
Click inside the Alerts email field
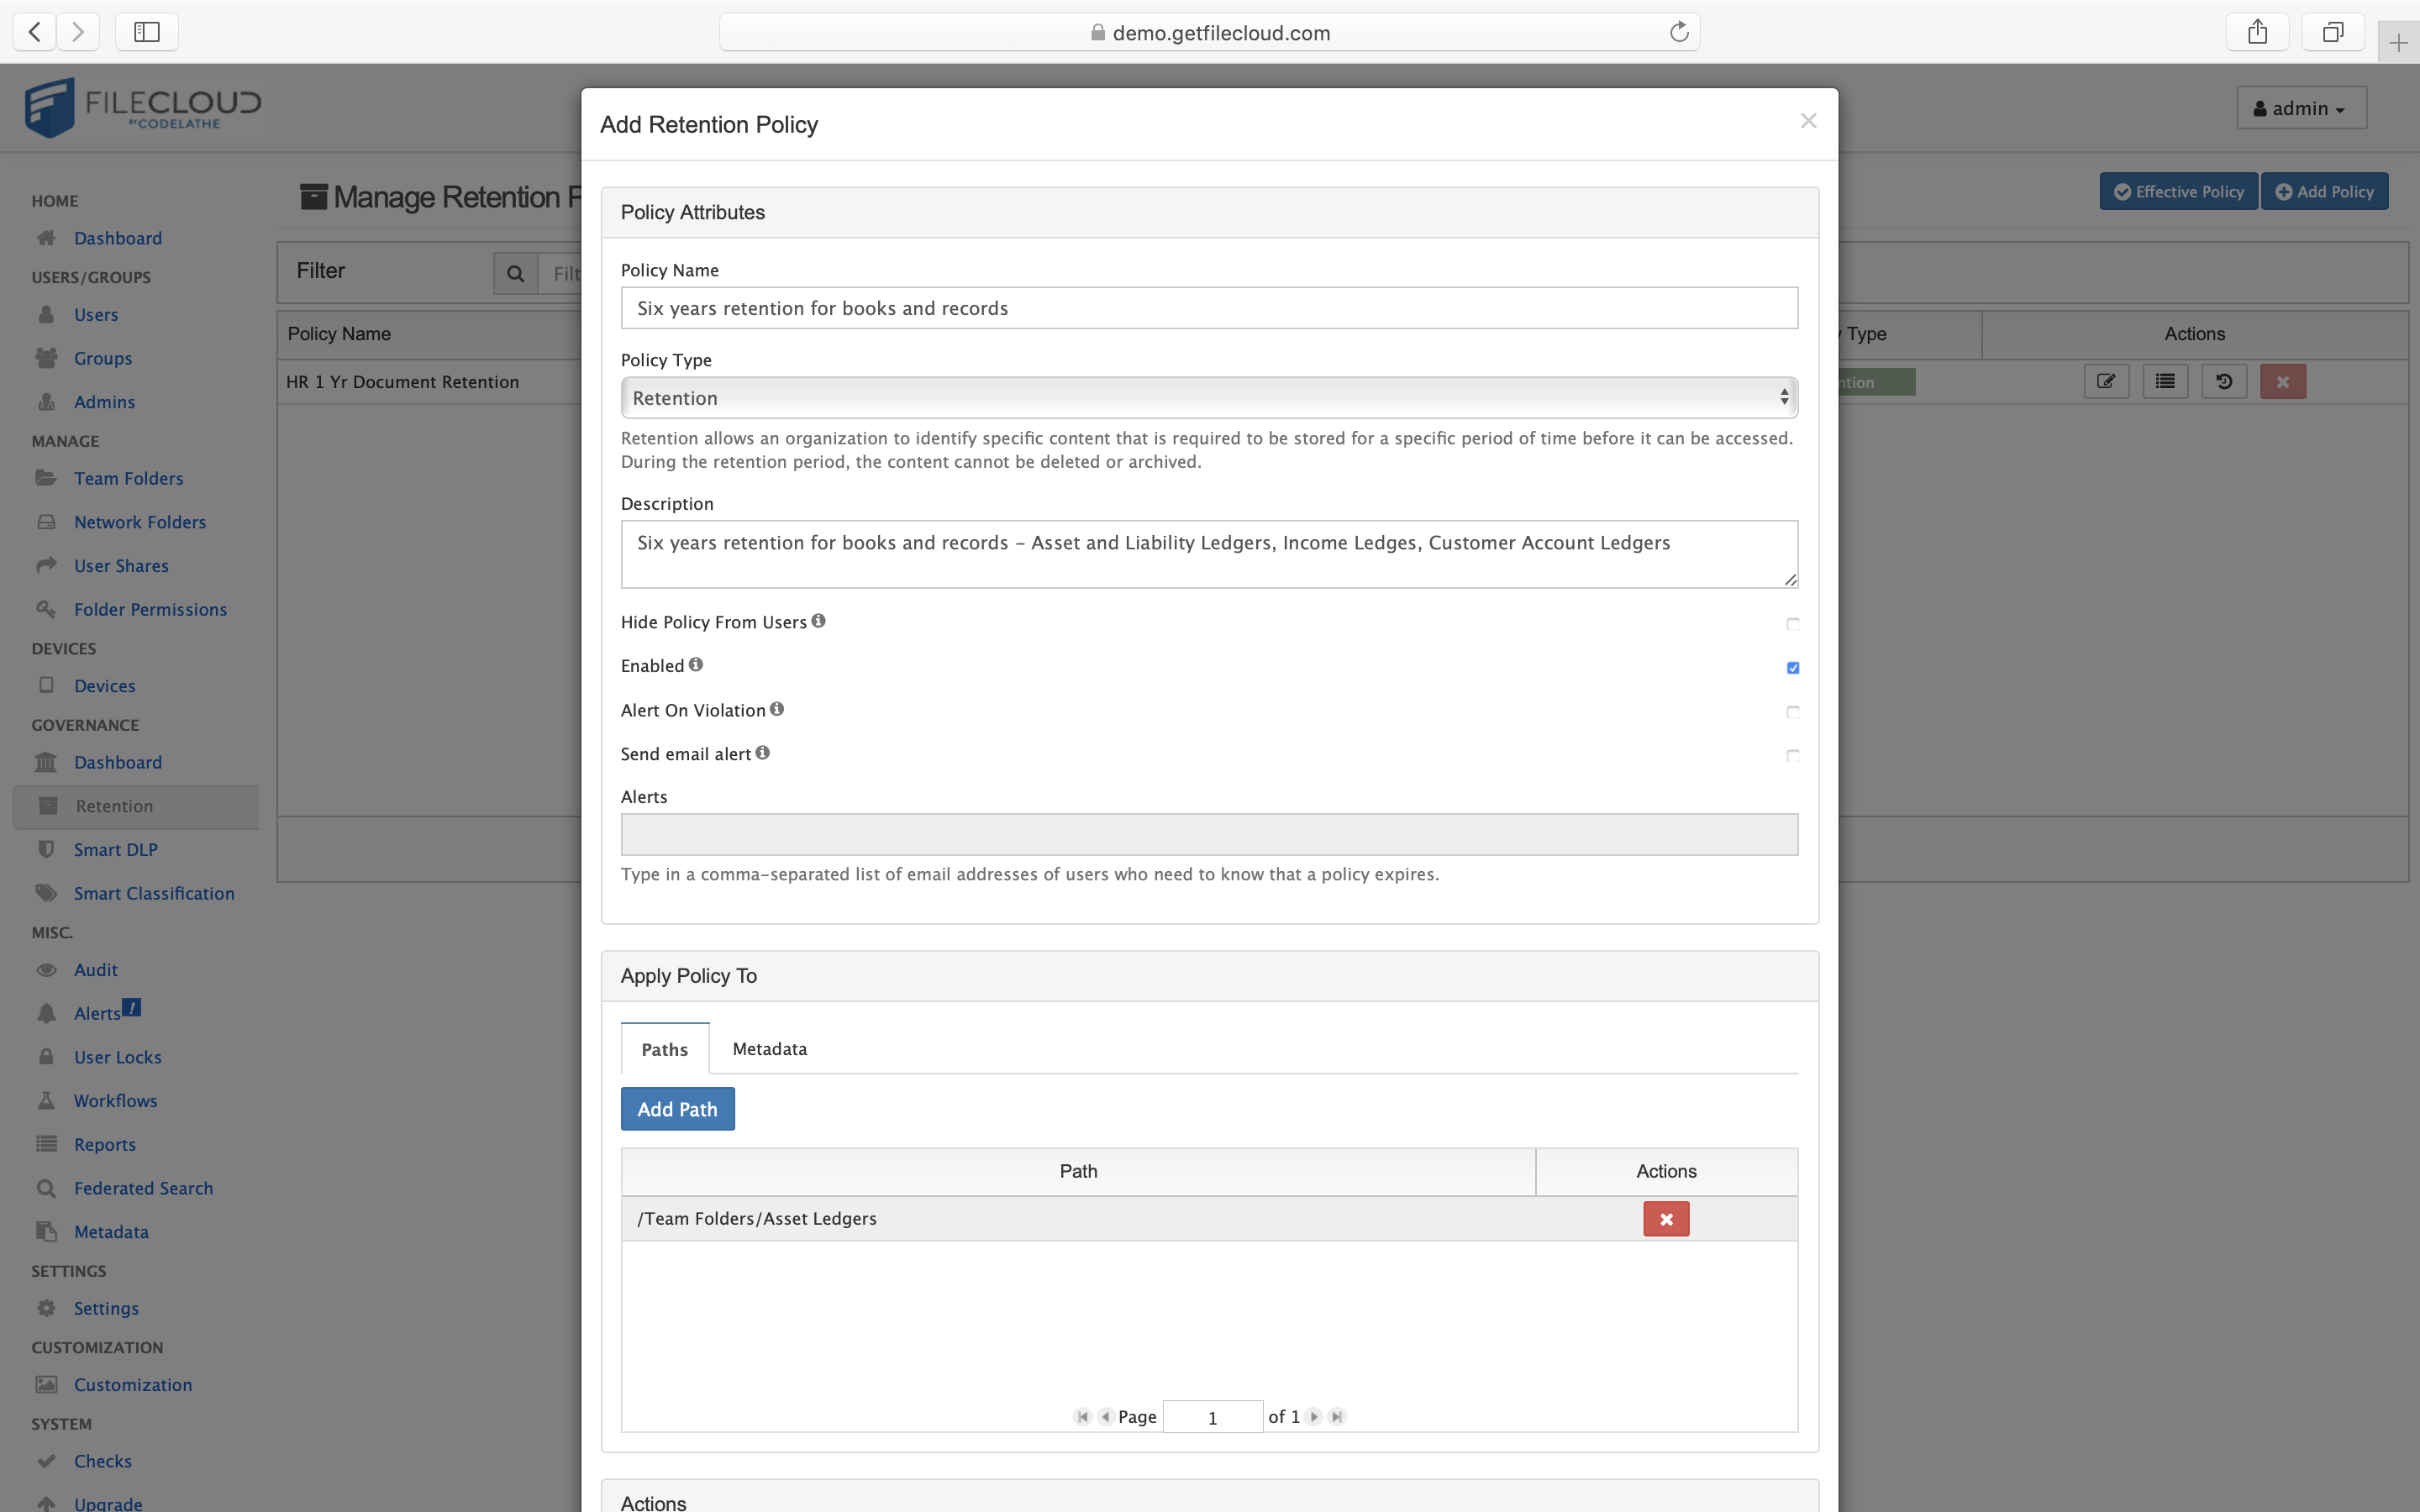coord(1208,834)
